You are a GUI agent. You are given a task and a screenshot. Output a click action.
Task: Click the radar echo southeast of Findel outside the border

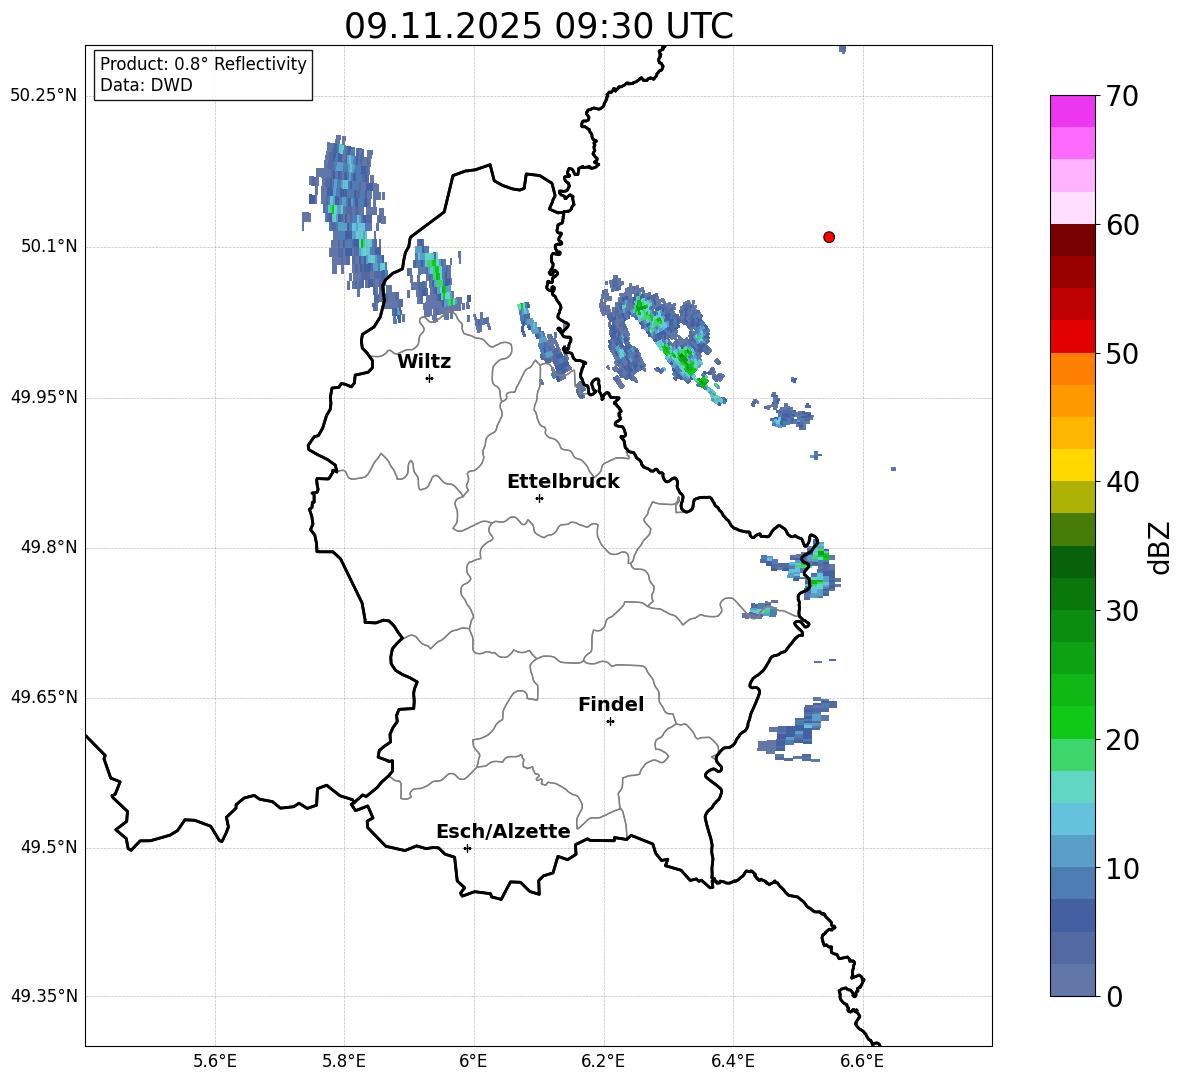coord(797,730)
